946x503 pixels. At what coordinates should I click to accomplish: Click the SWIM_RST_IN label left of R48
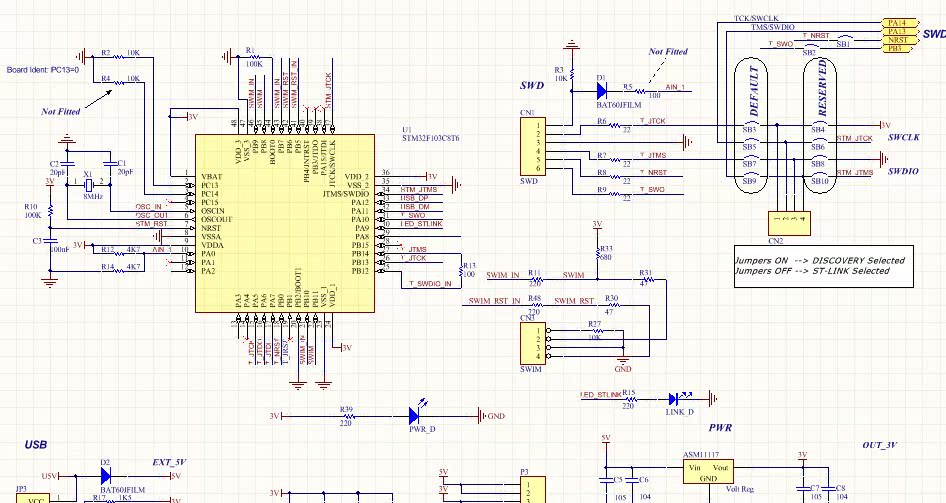coord(494,300)
